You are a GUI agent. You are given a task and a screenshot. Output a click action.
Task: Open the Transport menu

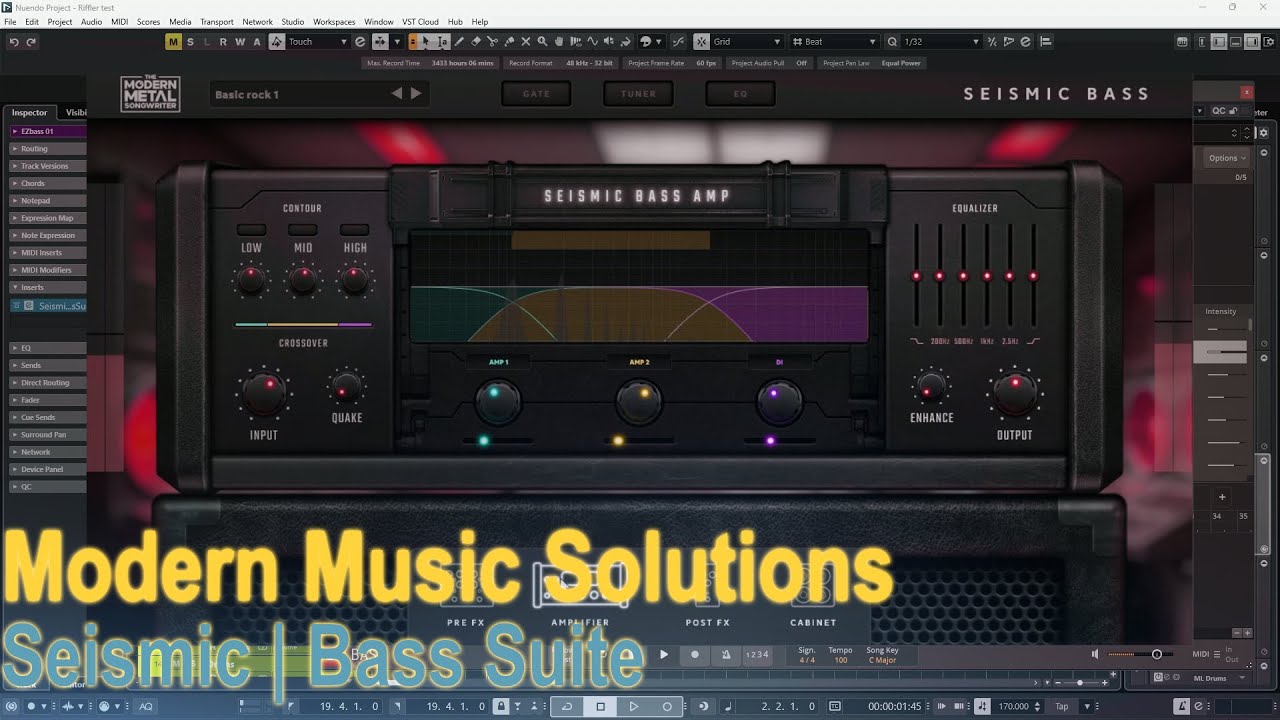point(216,22)
